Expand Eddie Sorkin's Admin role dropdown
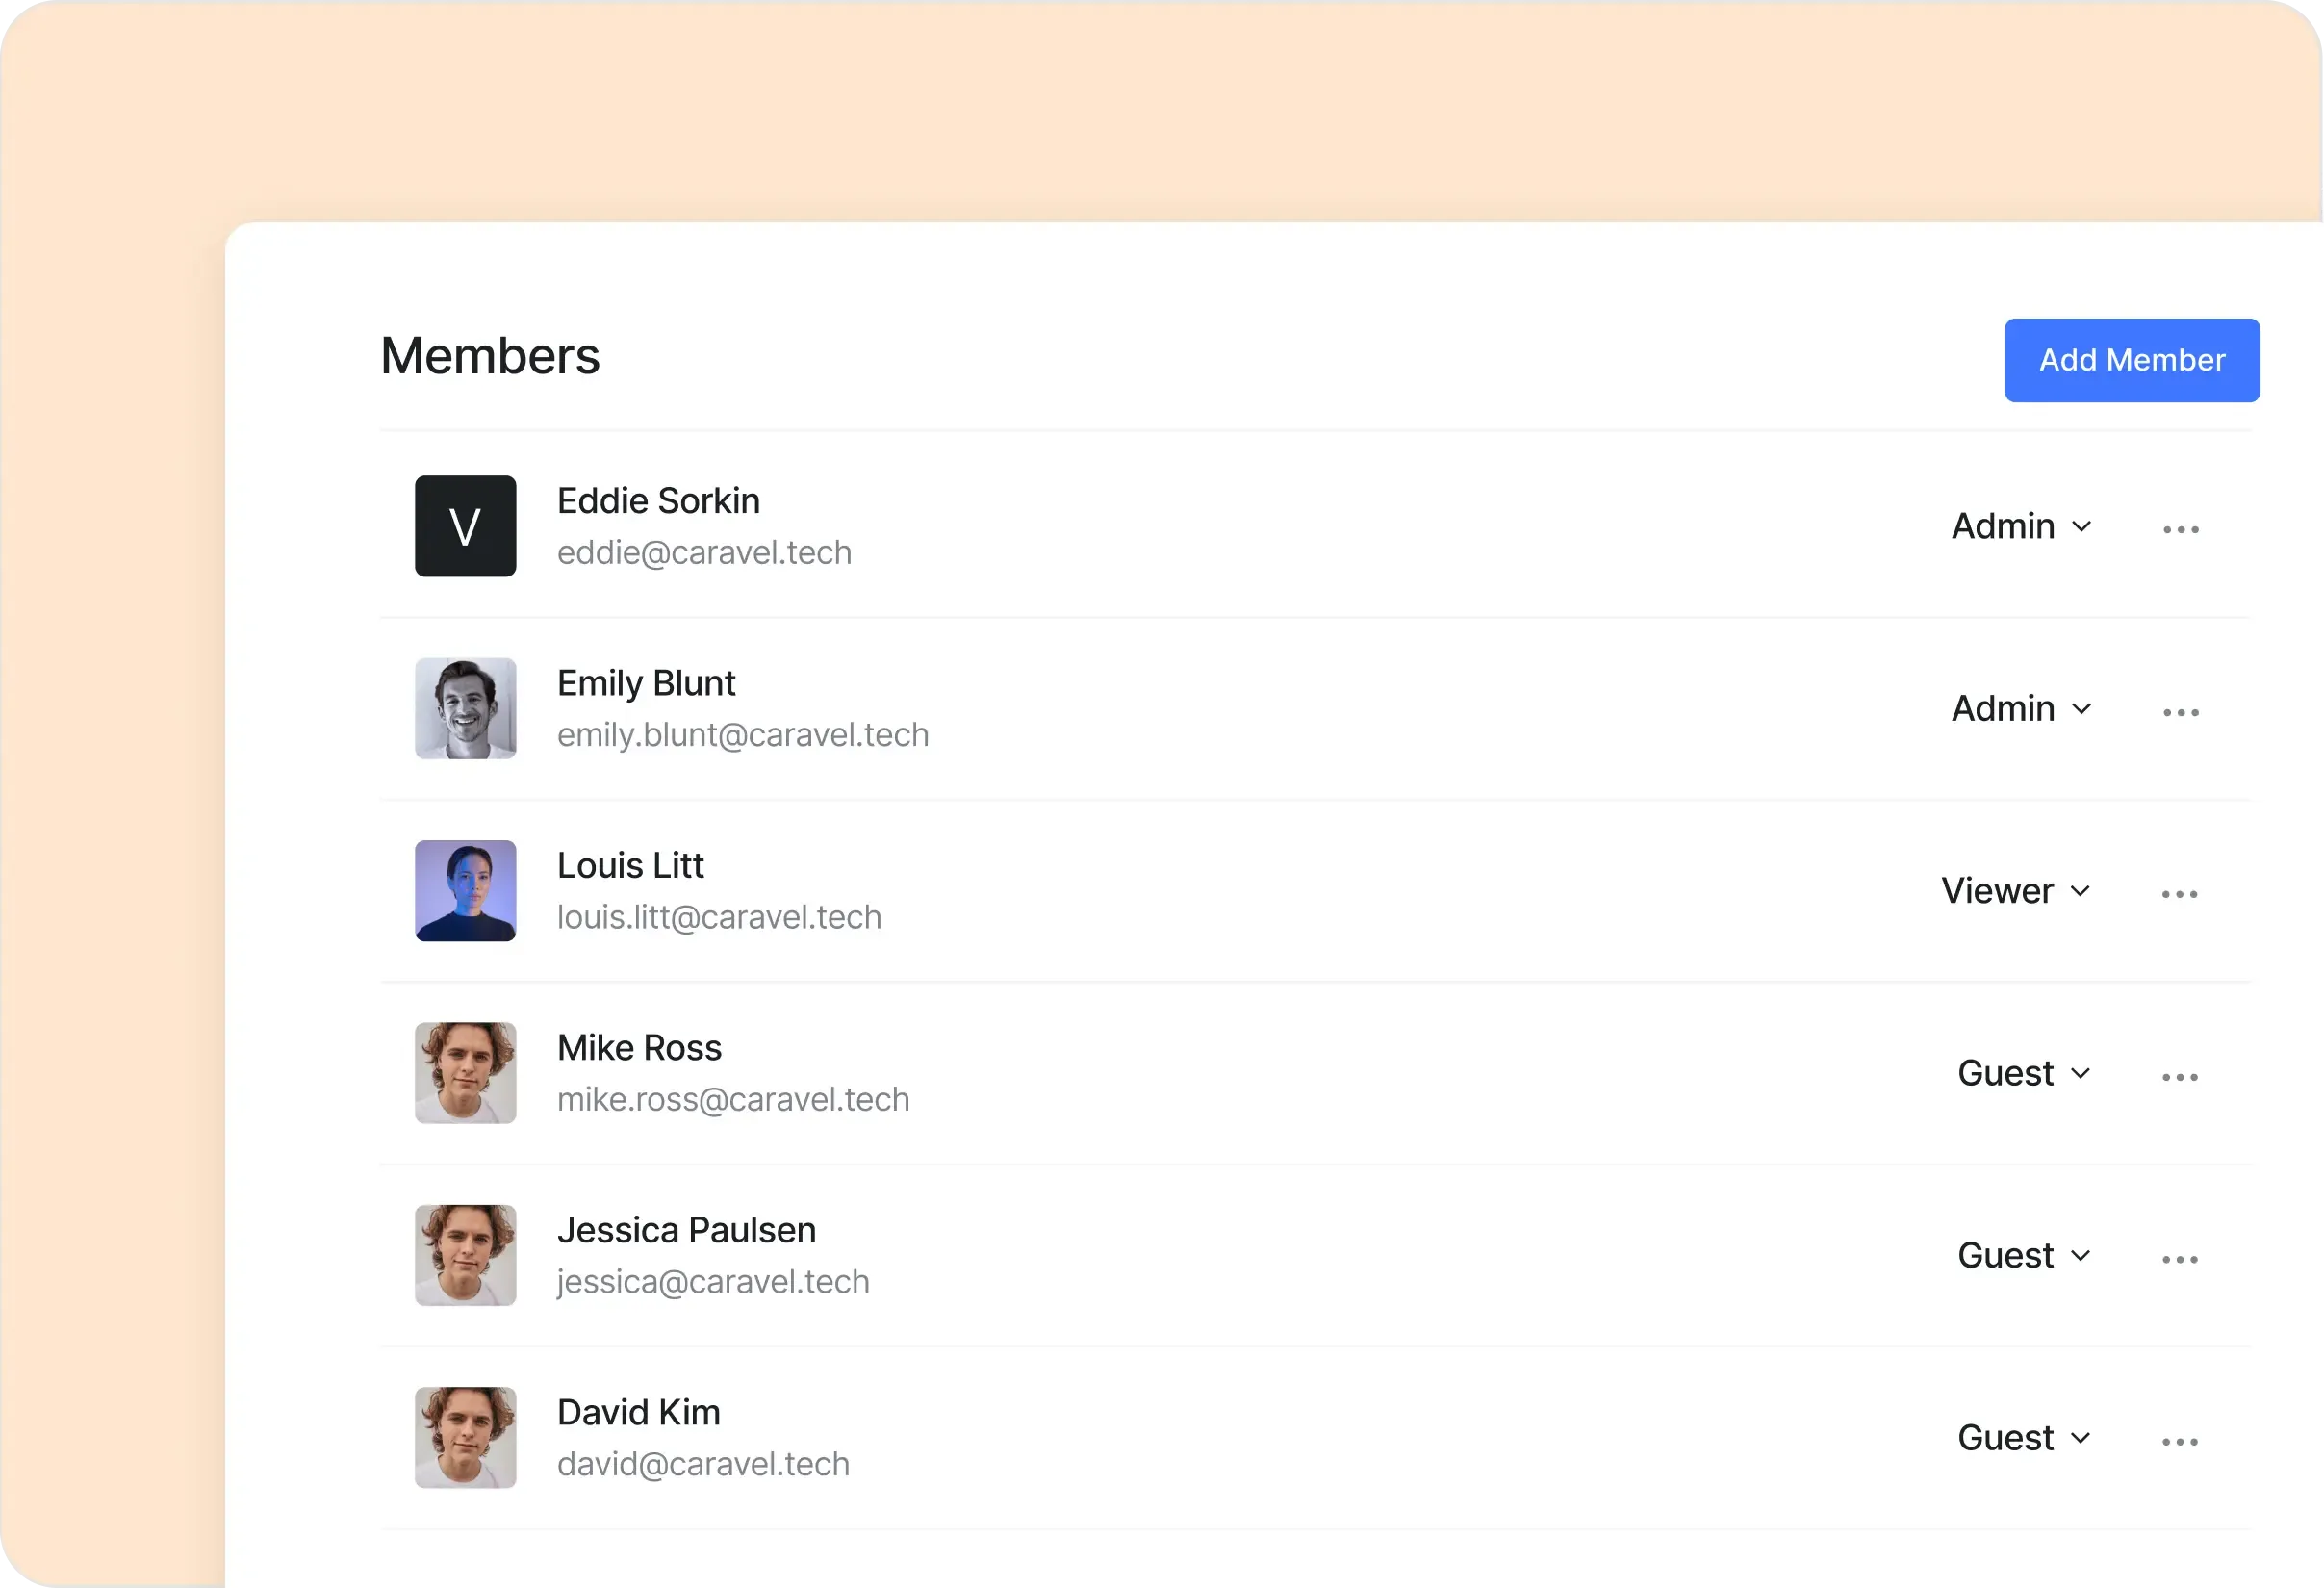Viewport: 2324px width, 1588px height. (2021, 526)
